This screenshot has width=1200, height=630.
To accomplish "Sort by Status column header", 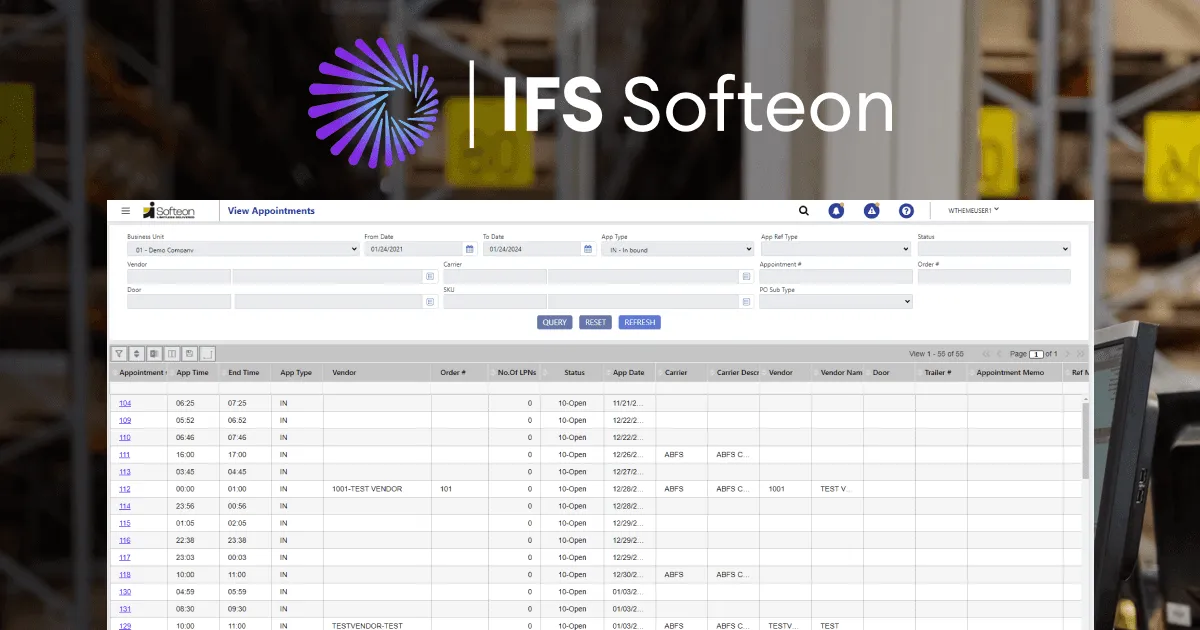I will [x=574, y=373].
